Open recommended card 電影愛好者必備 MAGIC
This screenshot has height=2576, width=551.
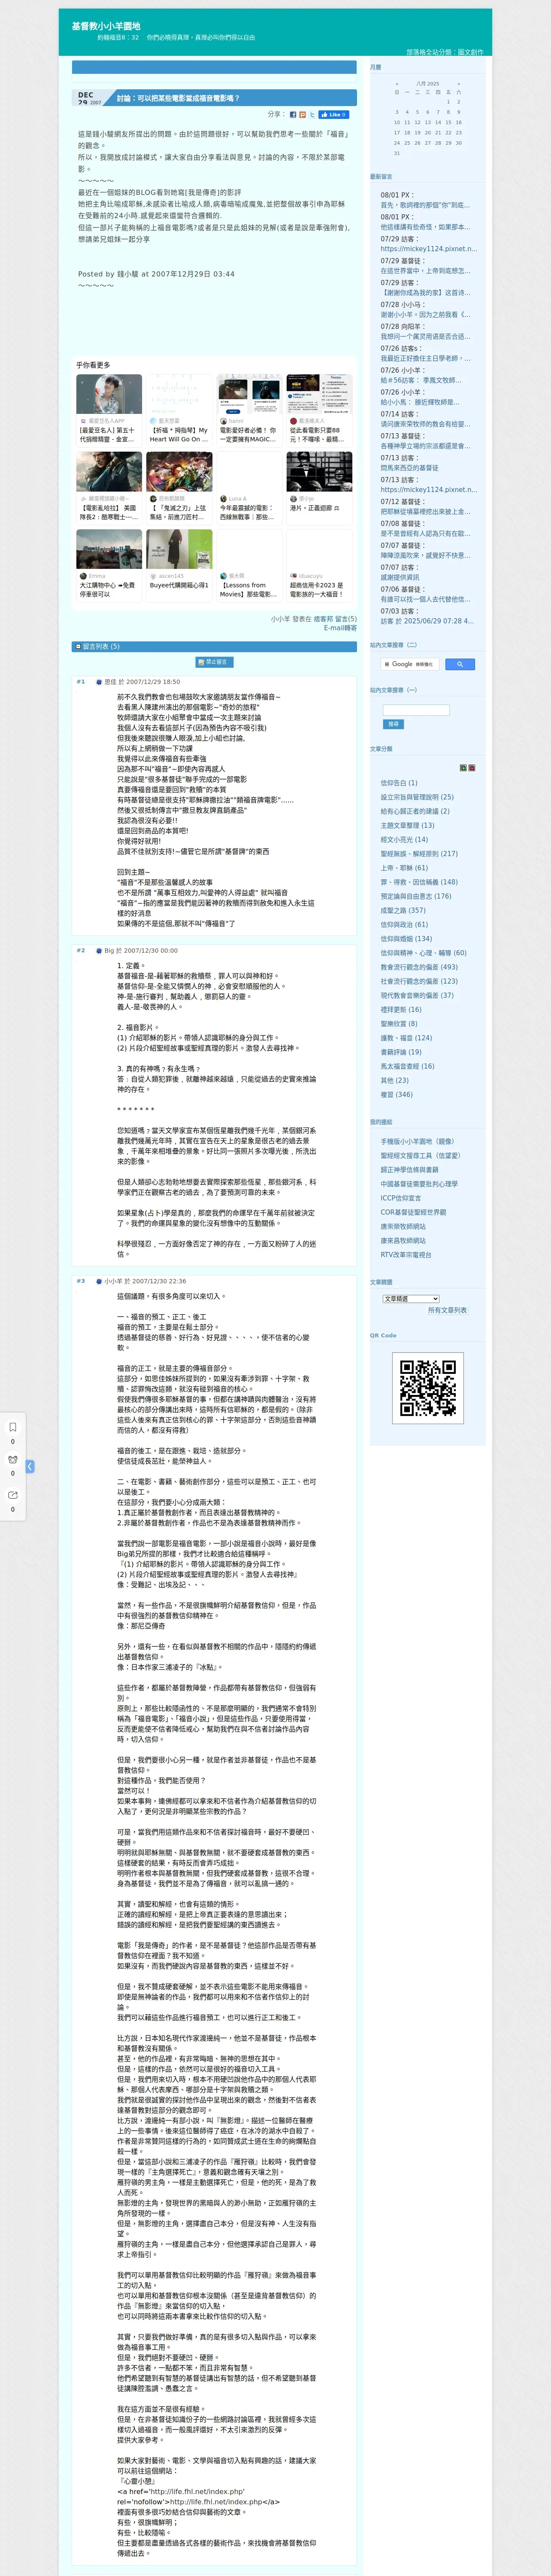point(249,410)
